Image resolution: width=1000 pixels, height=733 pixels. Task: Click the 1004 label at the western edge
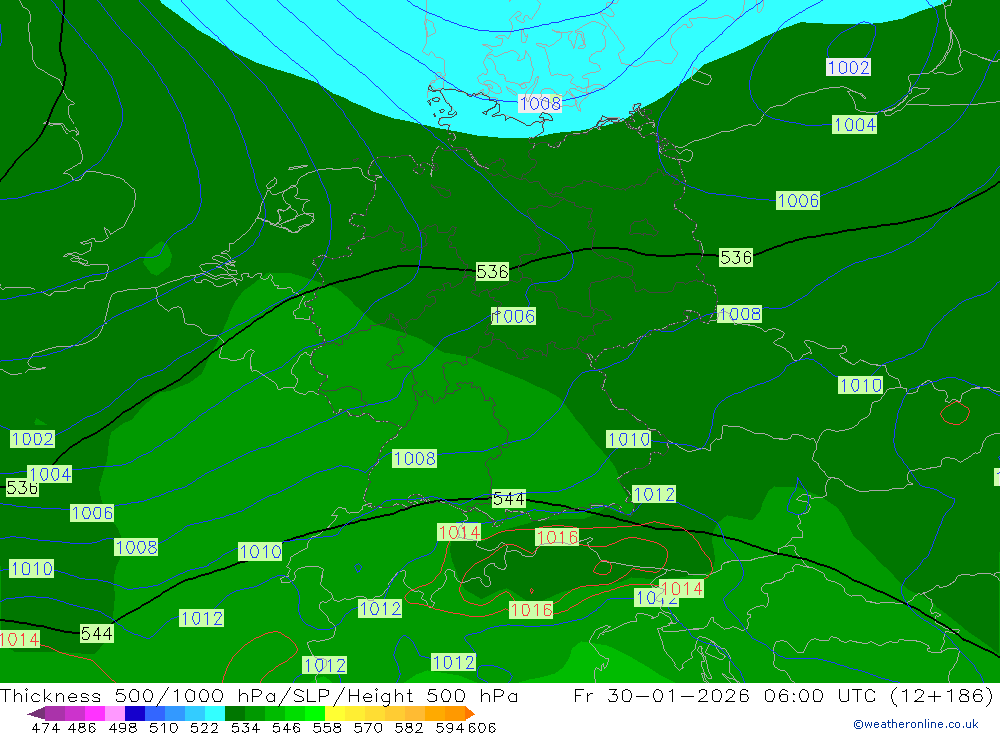tap(50, 474)
